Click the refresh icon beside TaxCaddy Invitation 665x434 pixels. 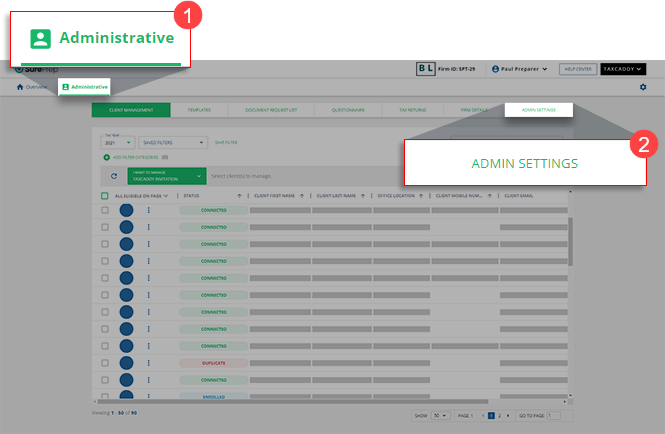114,175
